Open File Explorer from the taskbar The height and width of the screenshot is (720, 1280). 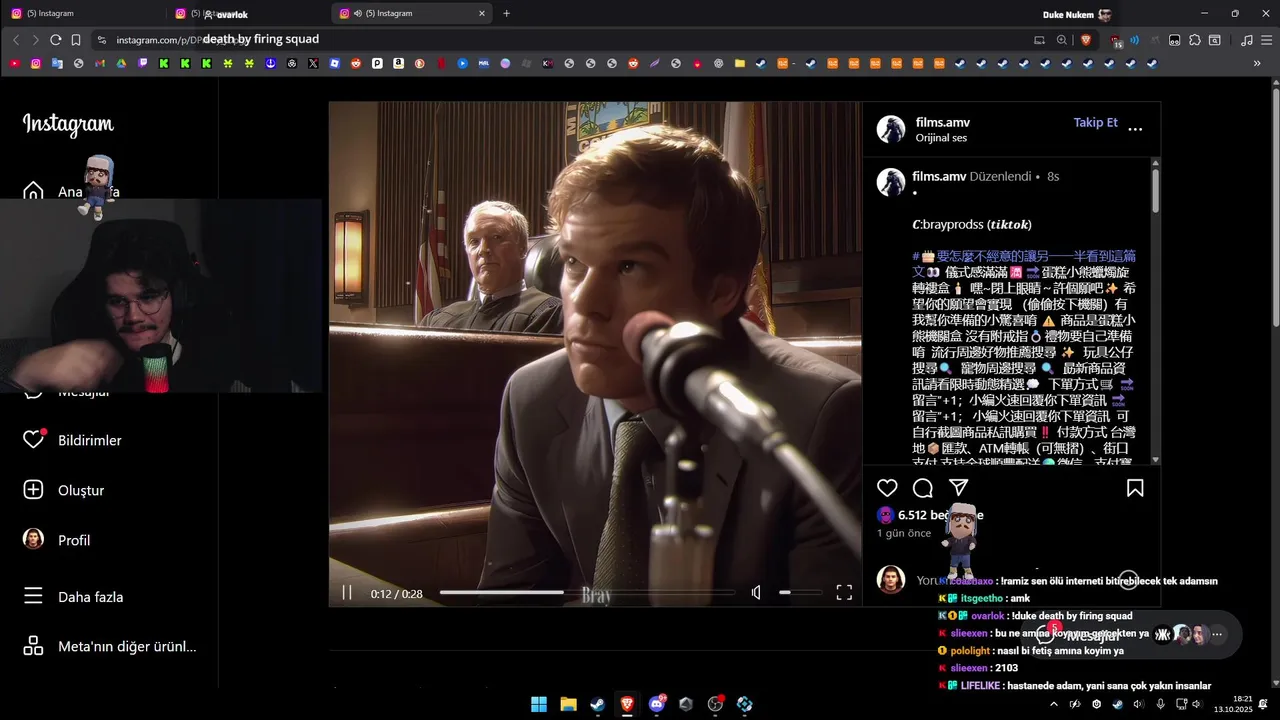click(x=568, y=704)
